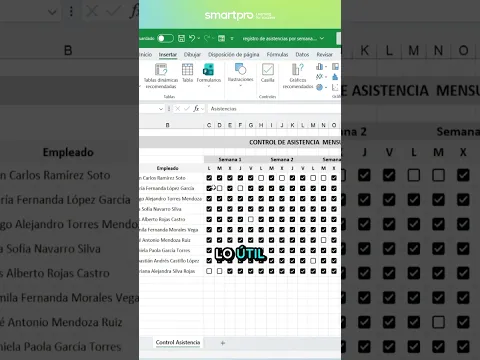Open the Revisar ribbon tab
The width and height of the screenshot is (480, 360).
coord(325,54)
